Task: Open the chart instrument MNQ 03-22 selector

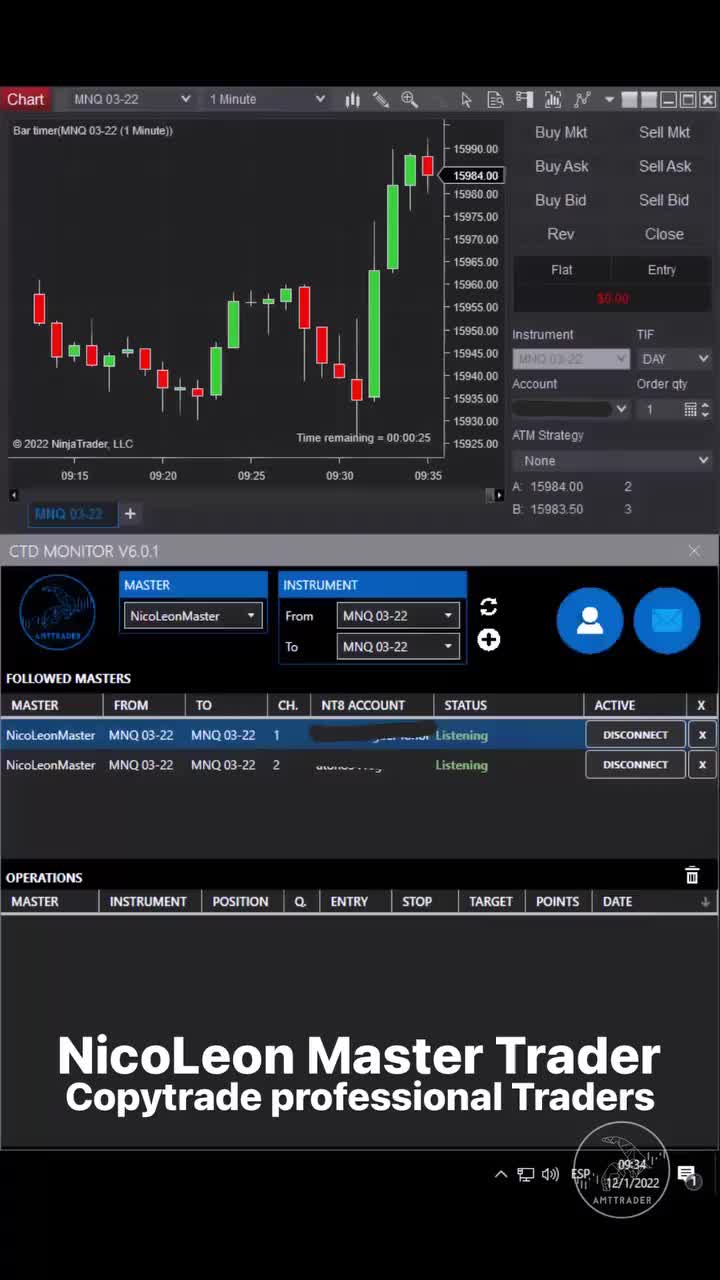Action: [x=132, y=99]
